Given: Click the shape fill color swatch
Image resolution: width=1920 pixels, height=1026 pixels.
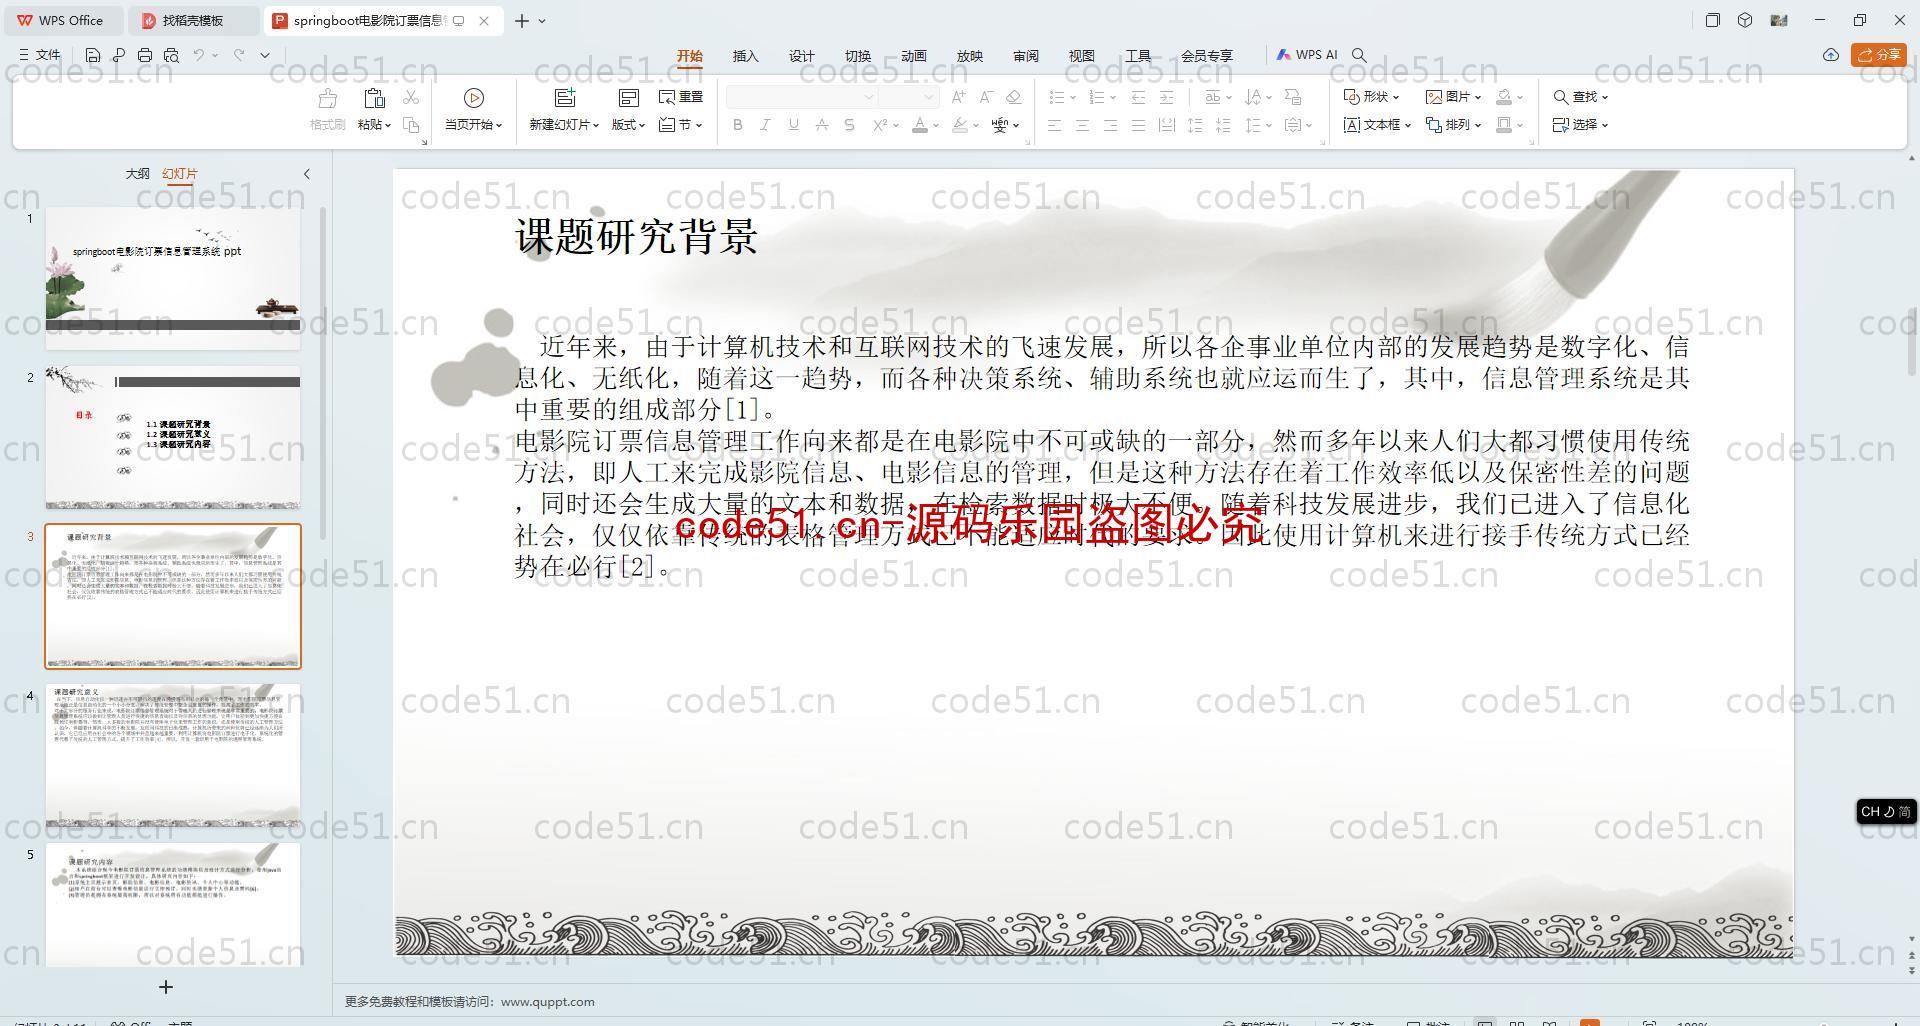Looking at the screenshot, I should 1504,97.
